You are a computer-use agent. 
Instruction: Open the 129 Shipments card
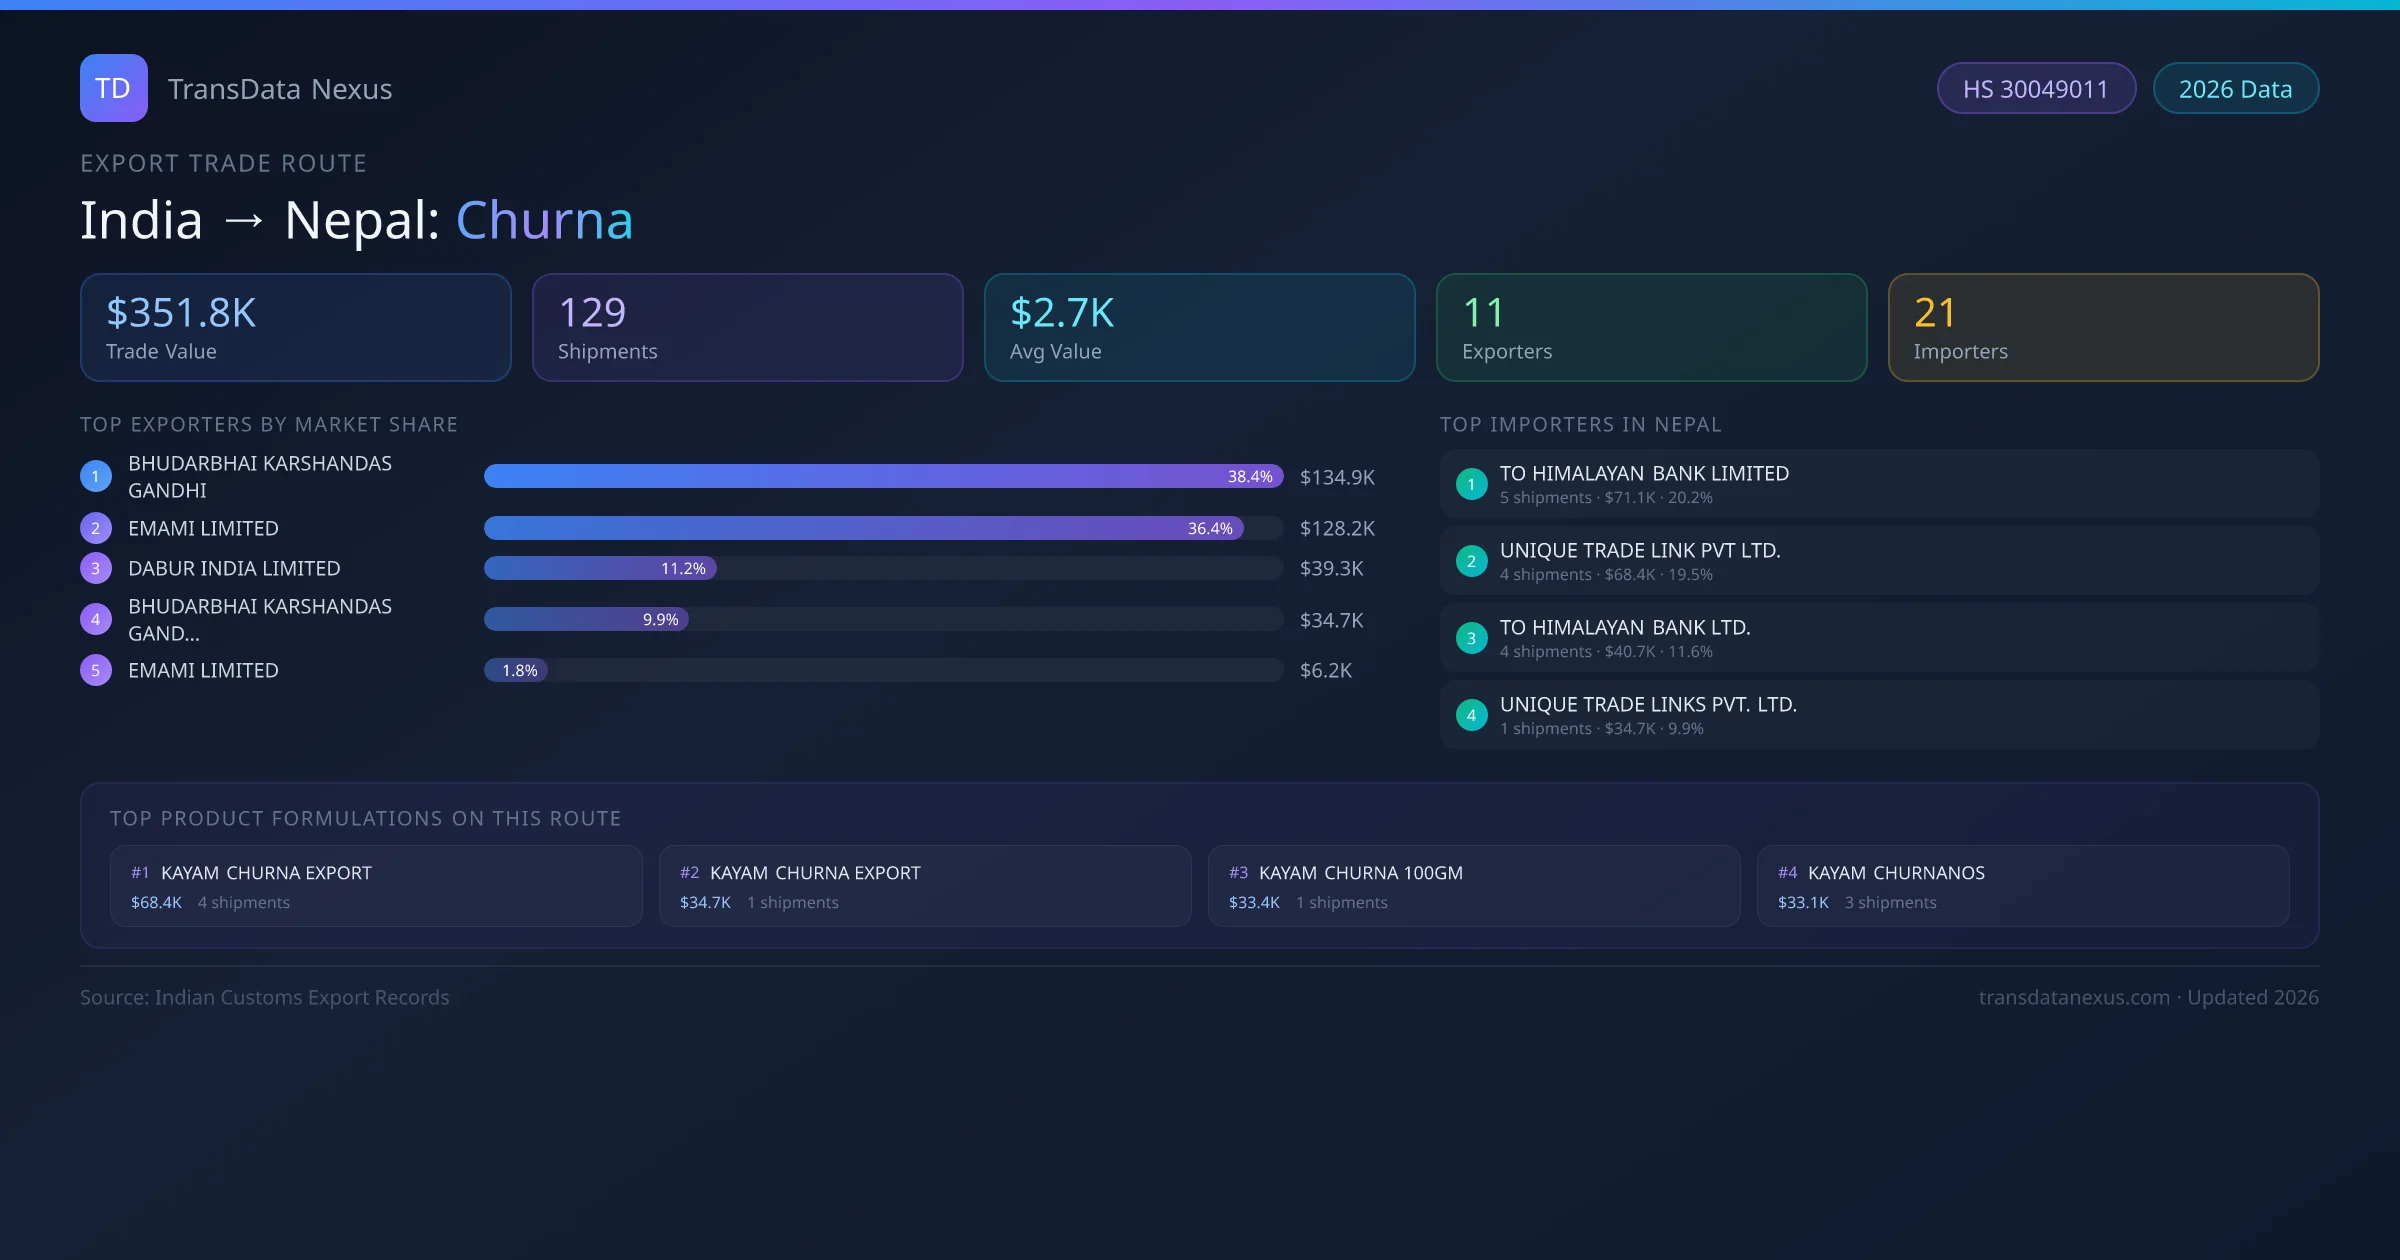pos(747,327)
